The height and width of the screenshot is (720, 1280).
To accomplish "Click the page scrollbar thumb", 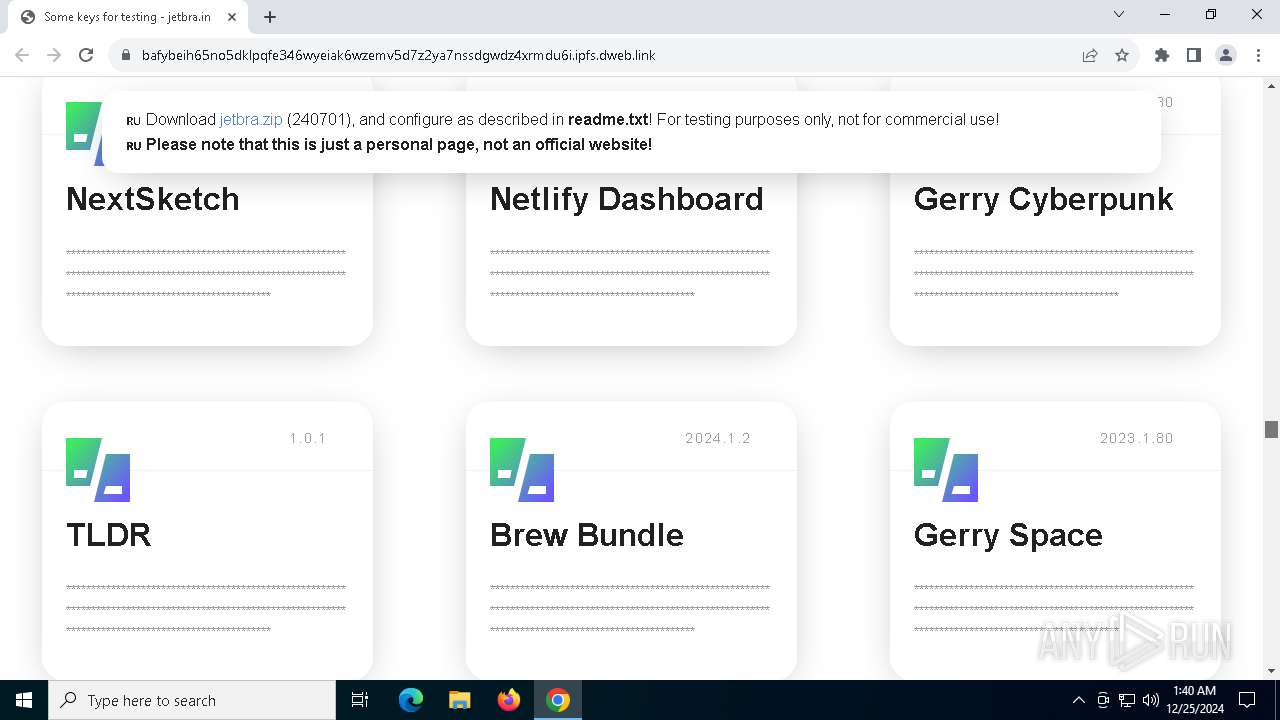I will tap(1271, 429).
